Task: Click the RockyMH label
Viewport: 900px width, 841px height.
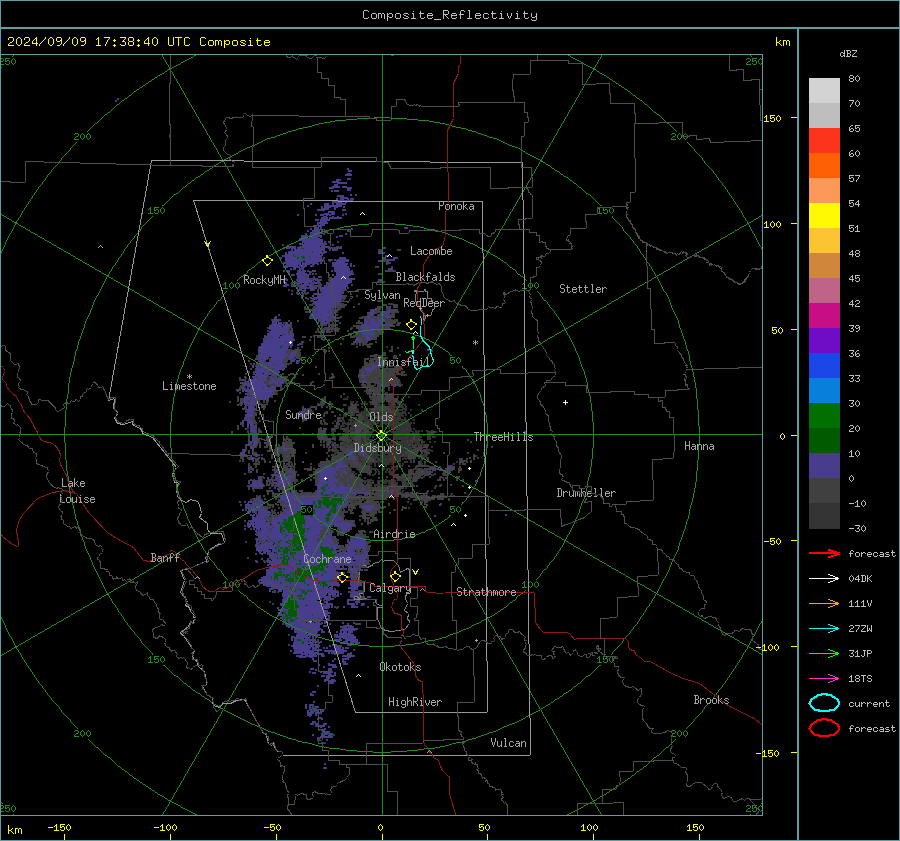Action: pyautogui.click(x=264, y=280)
